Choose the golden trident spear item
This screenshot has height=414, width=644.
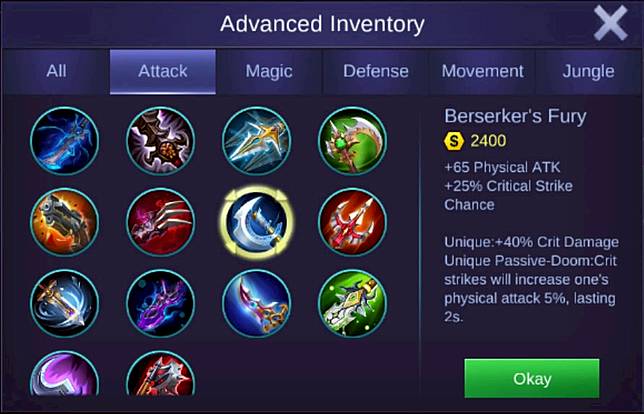tap(257, 141)
